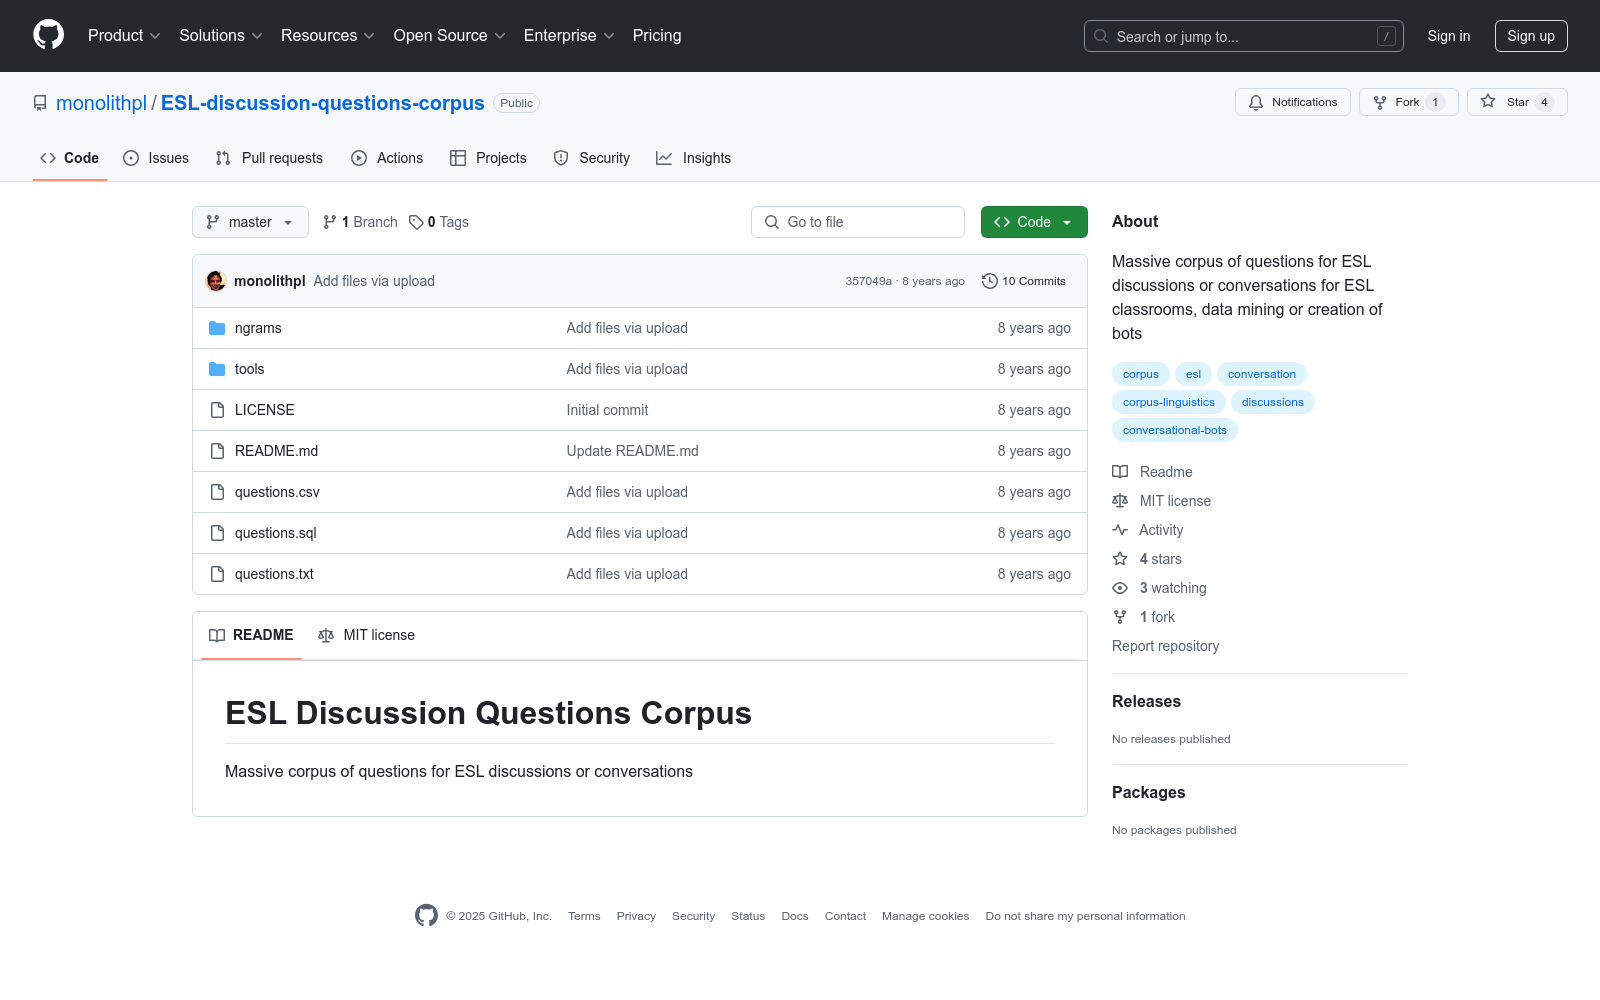The image size is (1600, 1000).
Task: Click the Search or jump to field
Action: (x=1244, y=36)
